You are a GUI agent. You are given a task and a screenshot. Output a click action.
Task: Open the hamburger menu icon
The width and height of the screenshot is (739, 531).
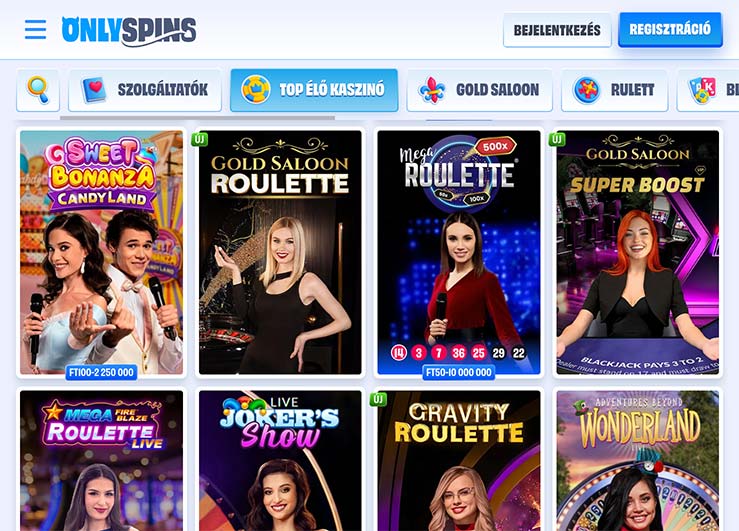coord(35,29)
